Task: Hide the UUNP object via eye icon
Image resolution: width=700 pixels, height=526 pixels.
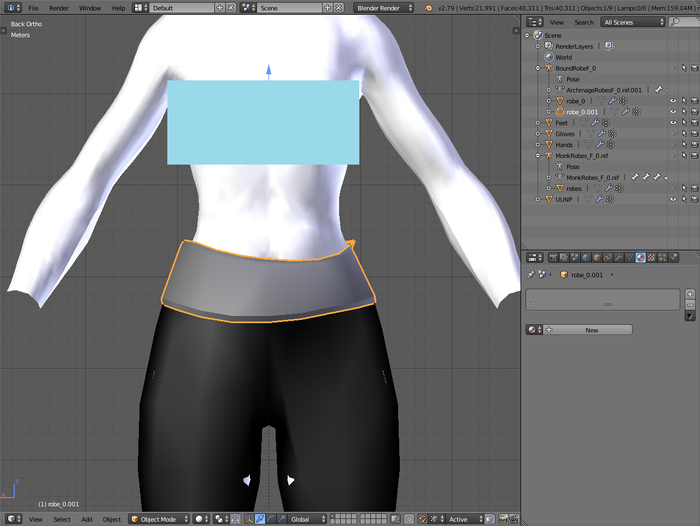Action: [672, 199]
